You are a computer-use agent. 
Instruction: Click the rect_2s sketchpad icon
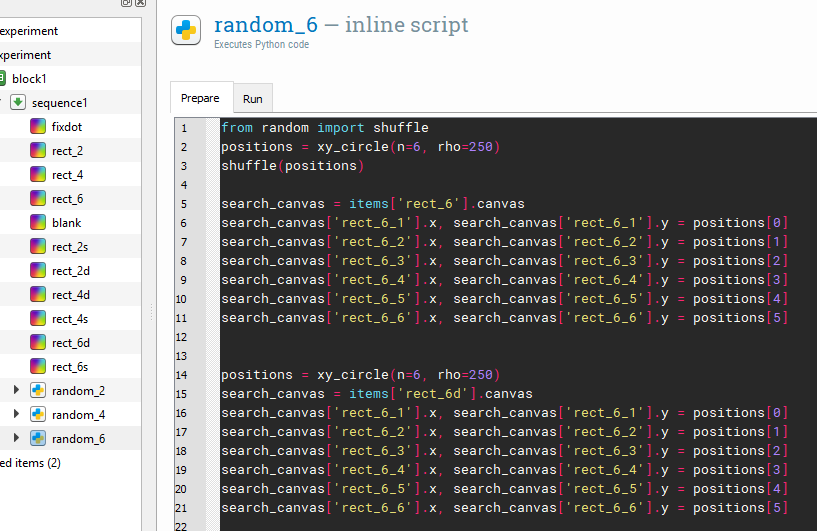click(x=38, y=246)
